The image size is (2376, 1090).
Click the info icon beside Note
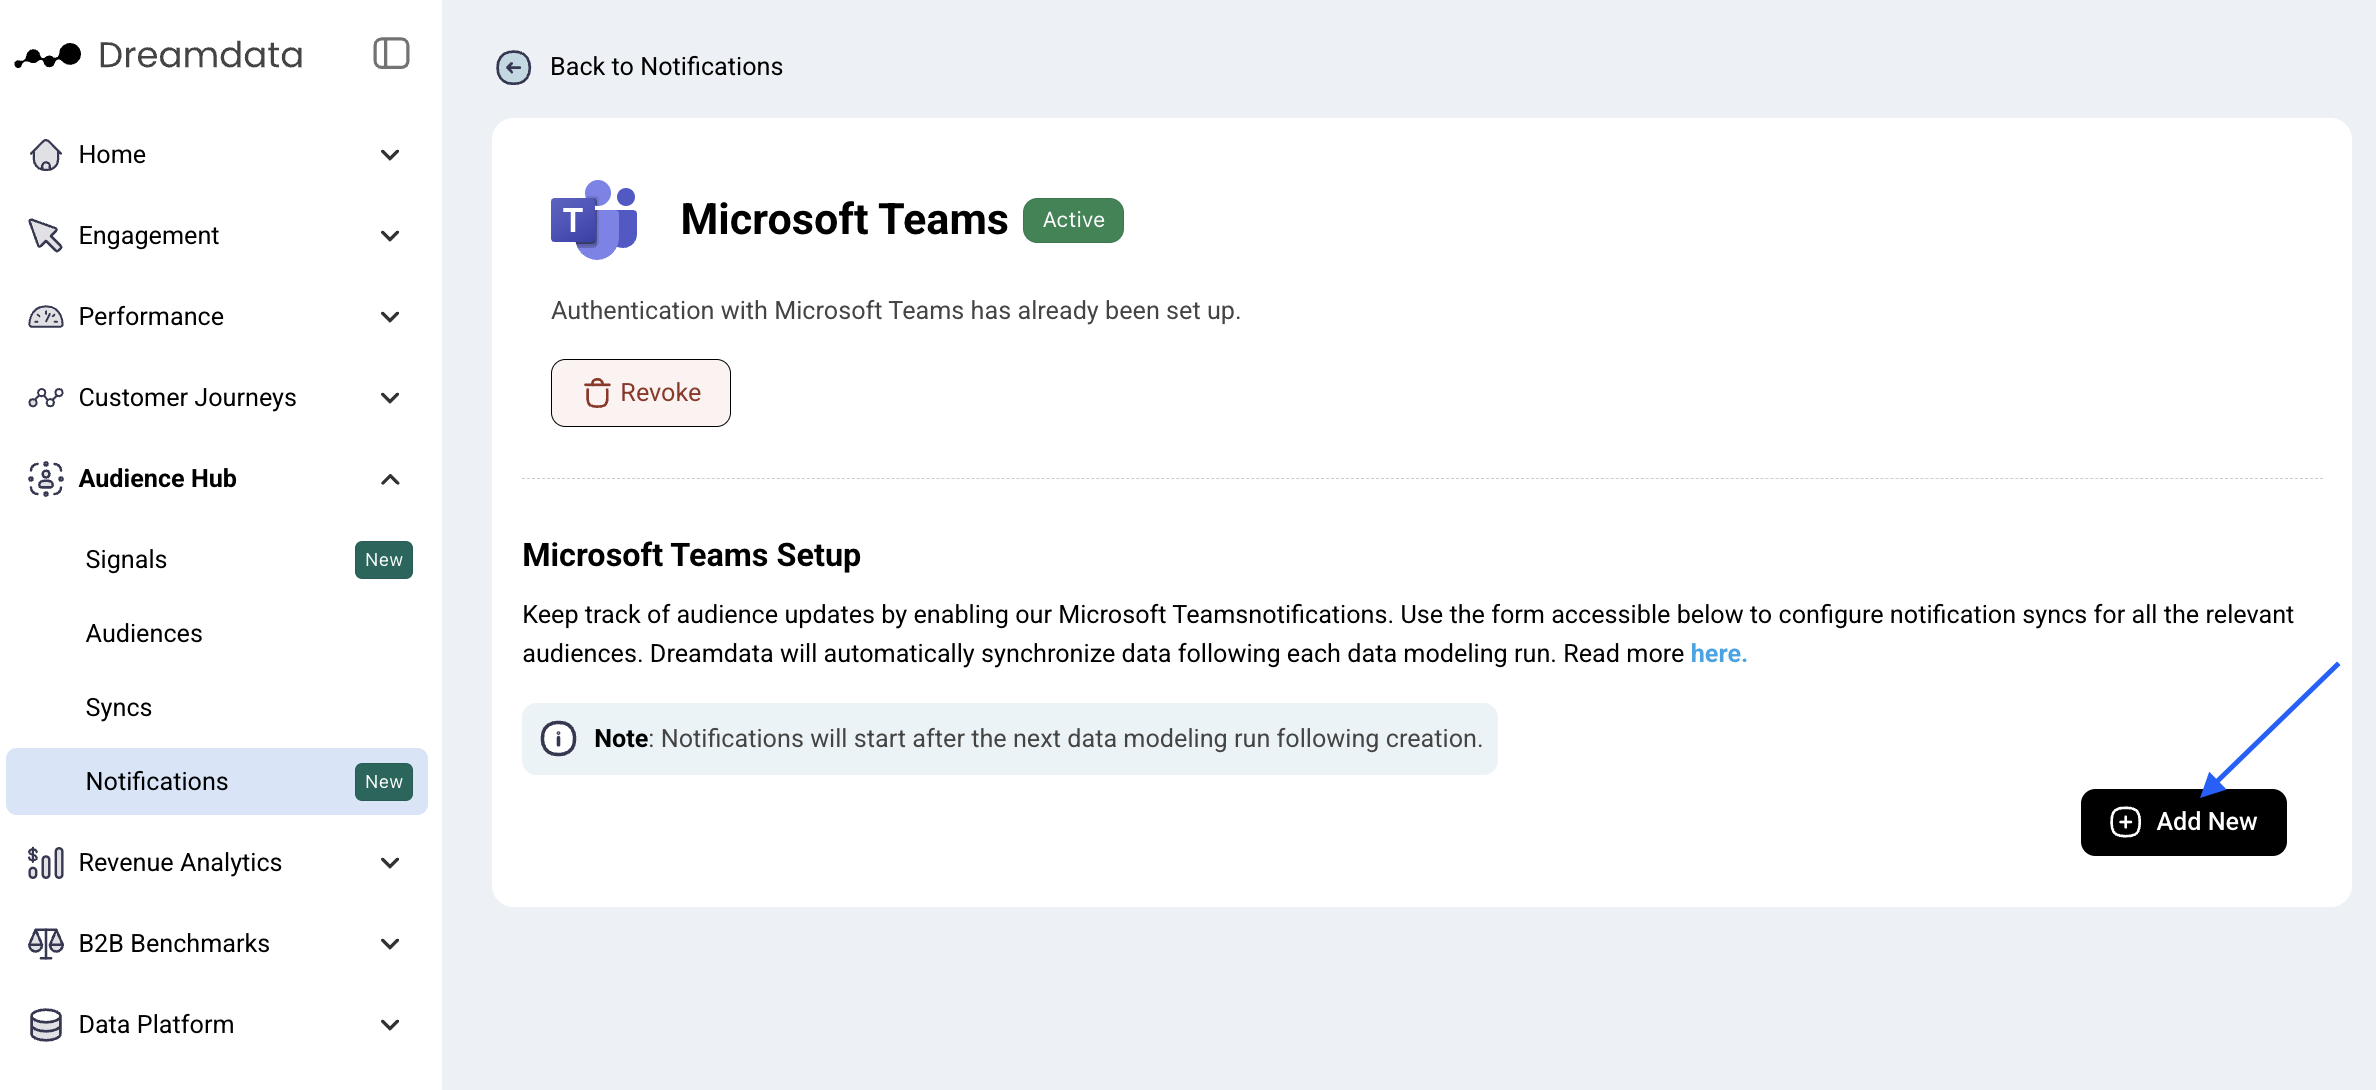[558, 739]
